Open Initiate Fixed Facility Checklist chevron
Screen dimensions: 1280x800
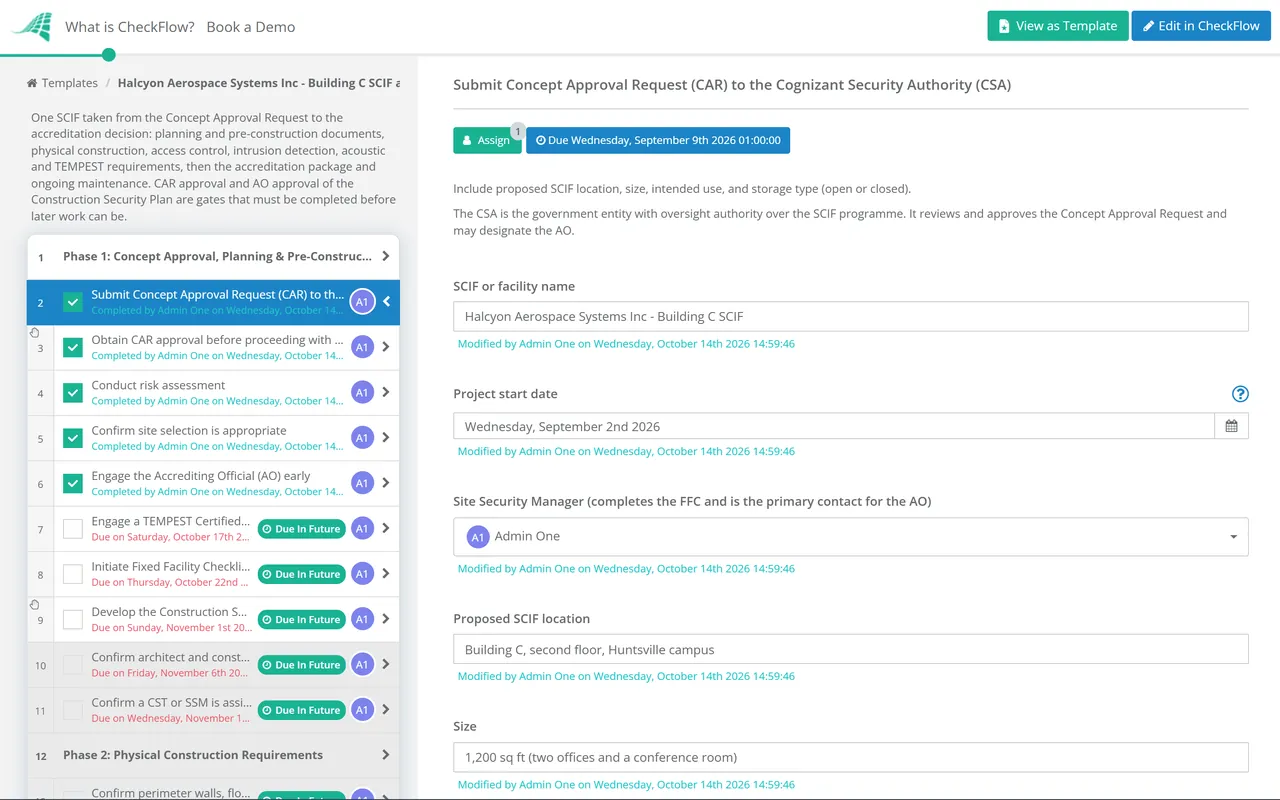(386, 574)
